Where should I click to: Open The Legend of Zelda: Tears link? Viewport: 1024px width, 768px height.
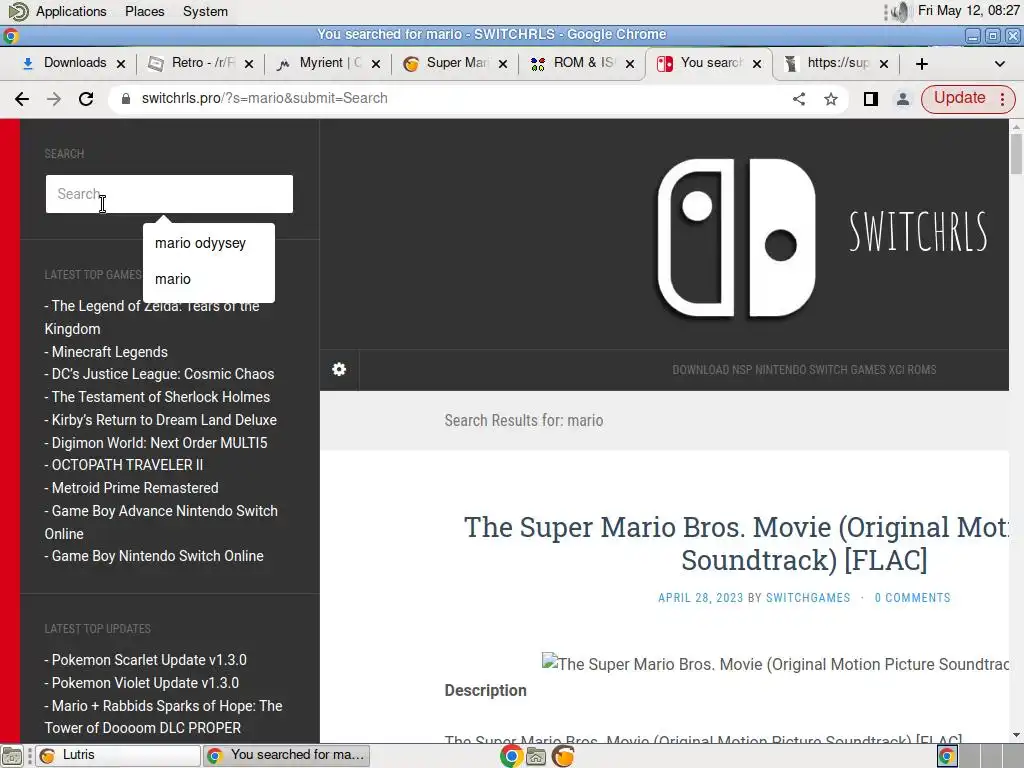click(152, 317)
